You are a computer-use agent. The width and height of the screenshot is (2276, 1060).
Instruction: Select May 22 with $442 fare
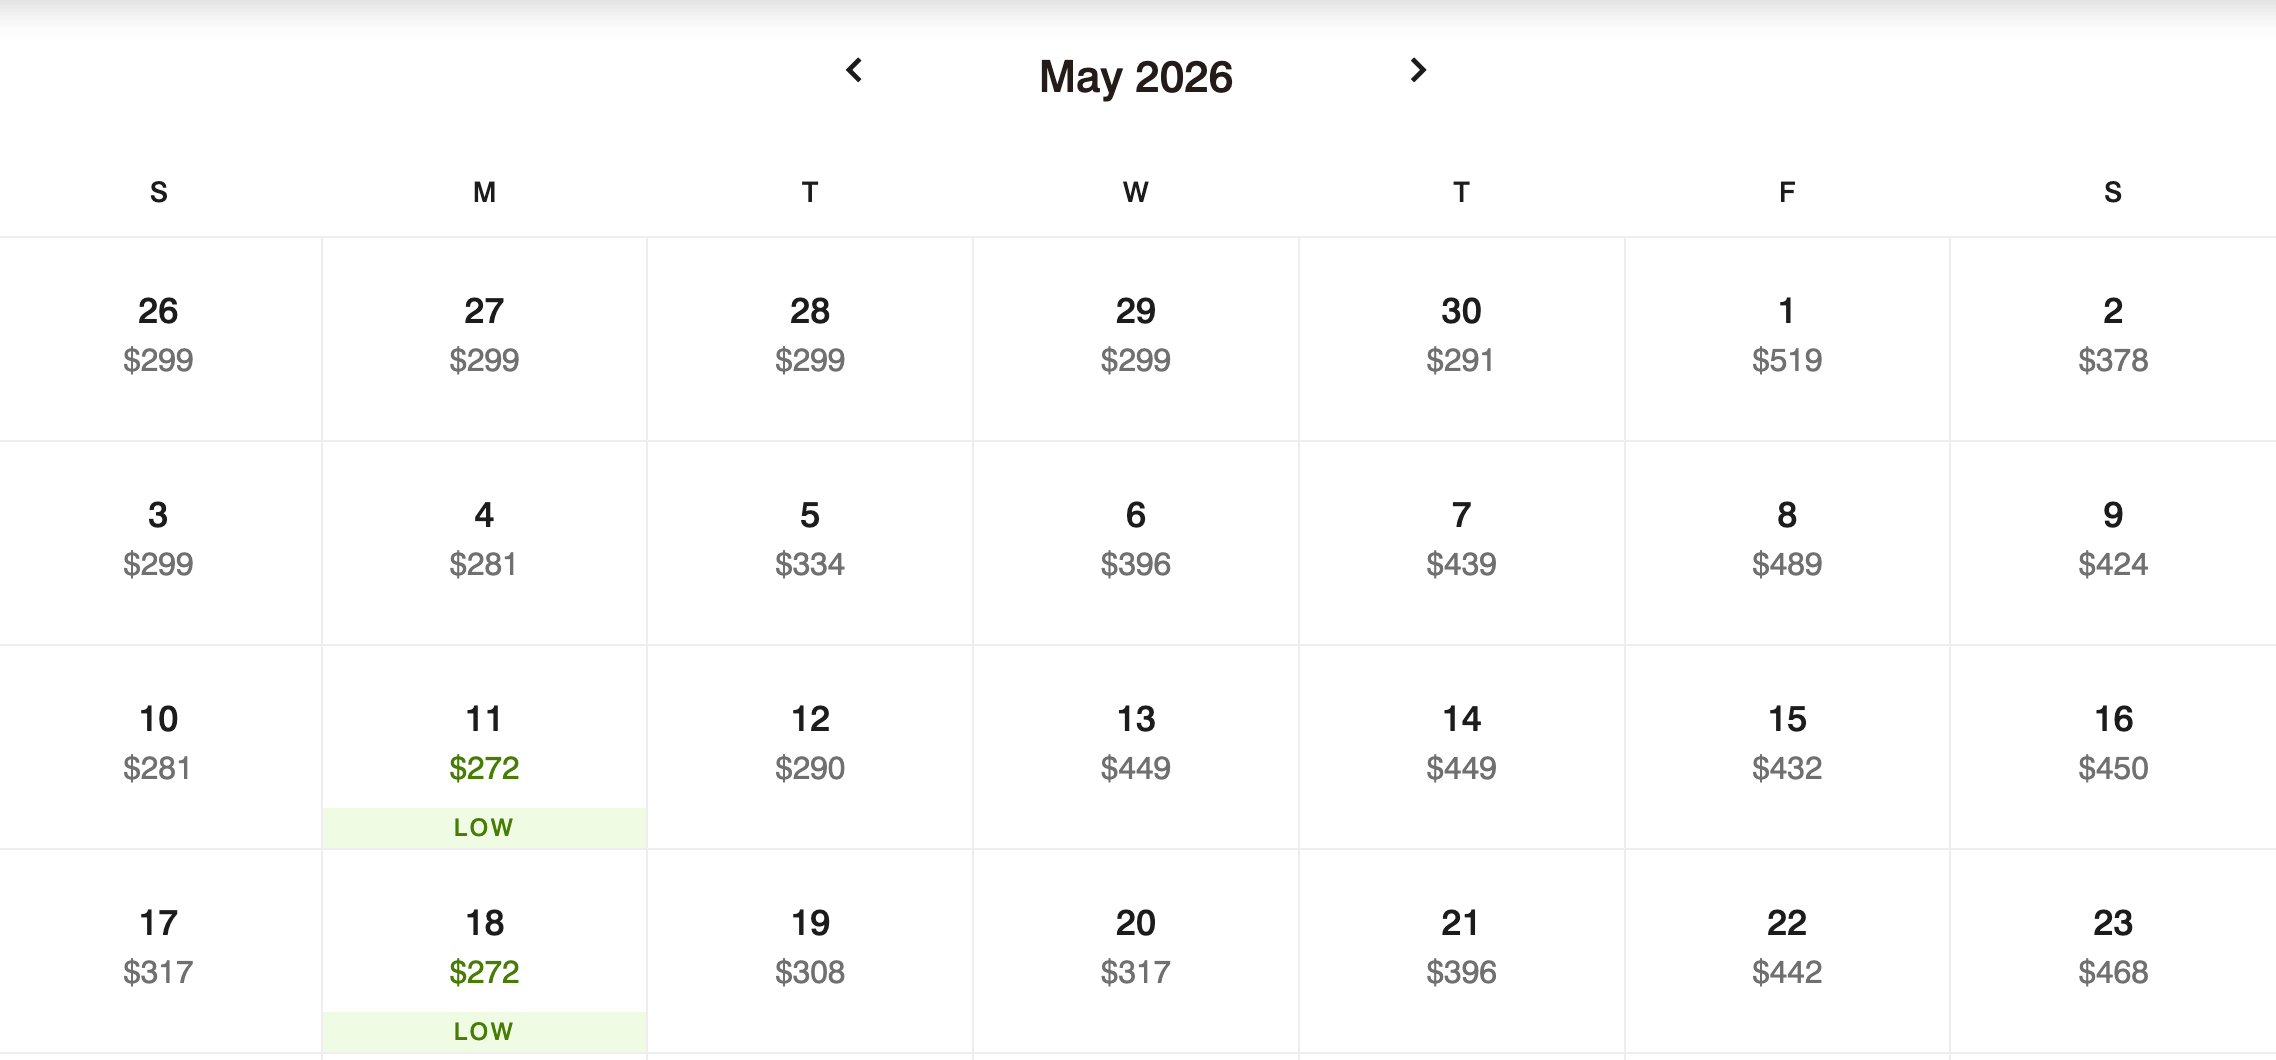(x=1787, y=948)
